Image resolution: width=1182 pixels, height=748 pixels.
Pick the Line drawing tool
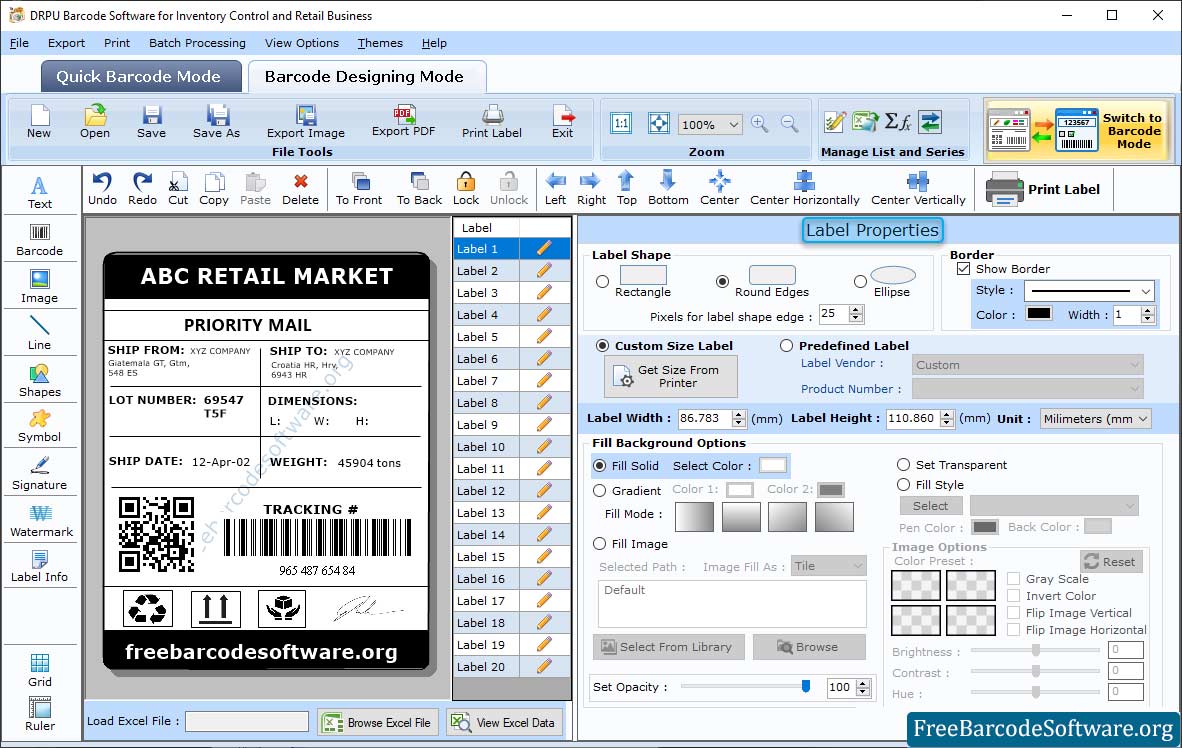(39, 333)
